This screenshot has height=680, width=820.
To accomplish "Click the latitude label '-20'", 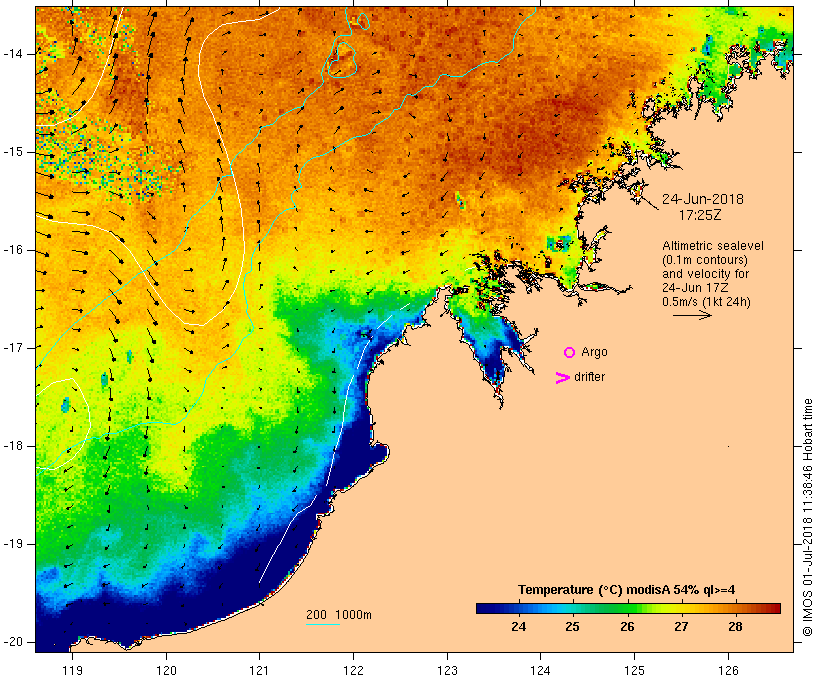I will (x=13, y=642).
